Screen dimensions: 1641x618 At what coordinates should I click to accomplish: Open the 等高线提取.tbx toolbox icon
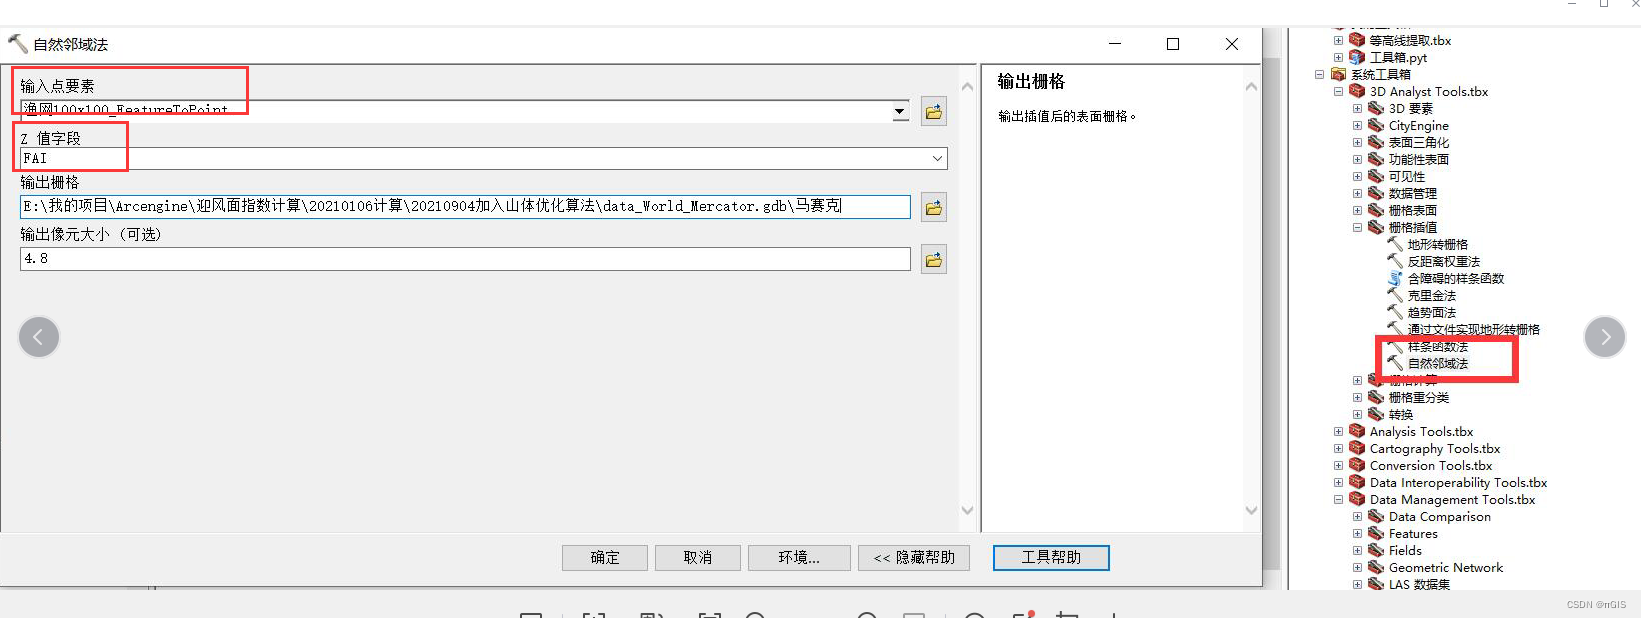(x=1357, y=41)
